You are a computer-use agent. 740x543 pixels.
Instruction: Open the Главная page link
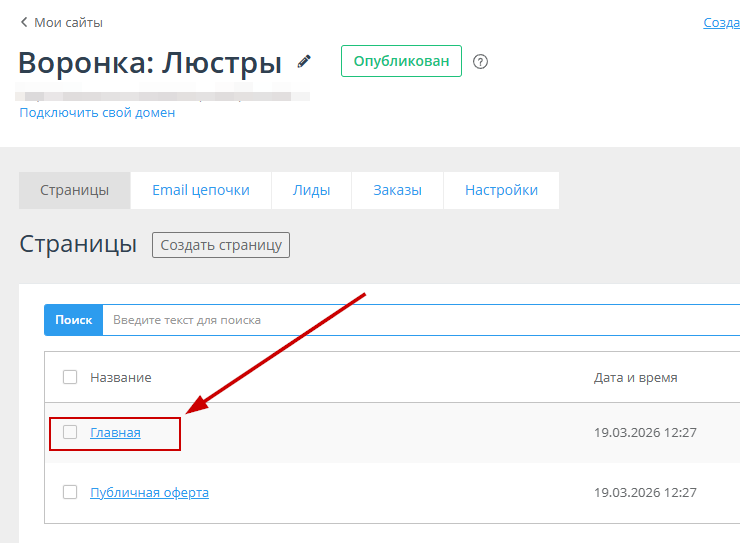[x=115, y=433]
